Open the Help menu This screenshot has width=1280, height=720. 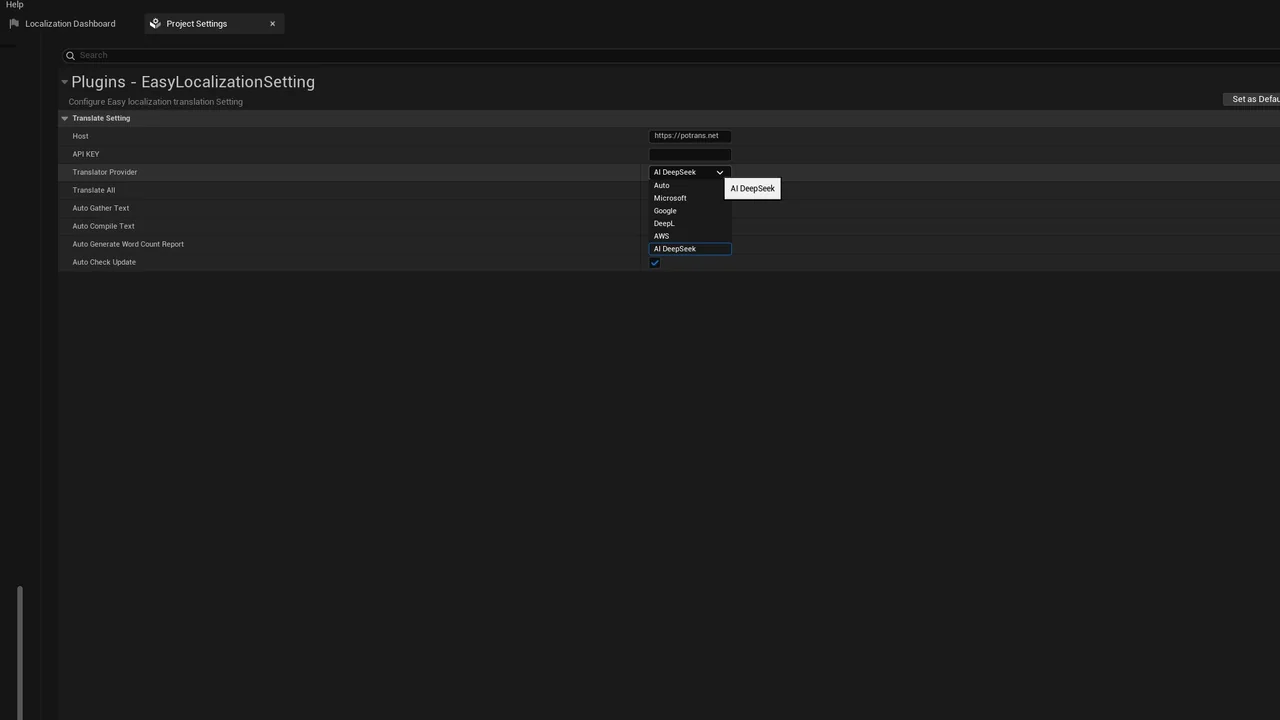tap(14, 5)
